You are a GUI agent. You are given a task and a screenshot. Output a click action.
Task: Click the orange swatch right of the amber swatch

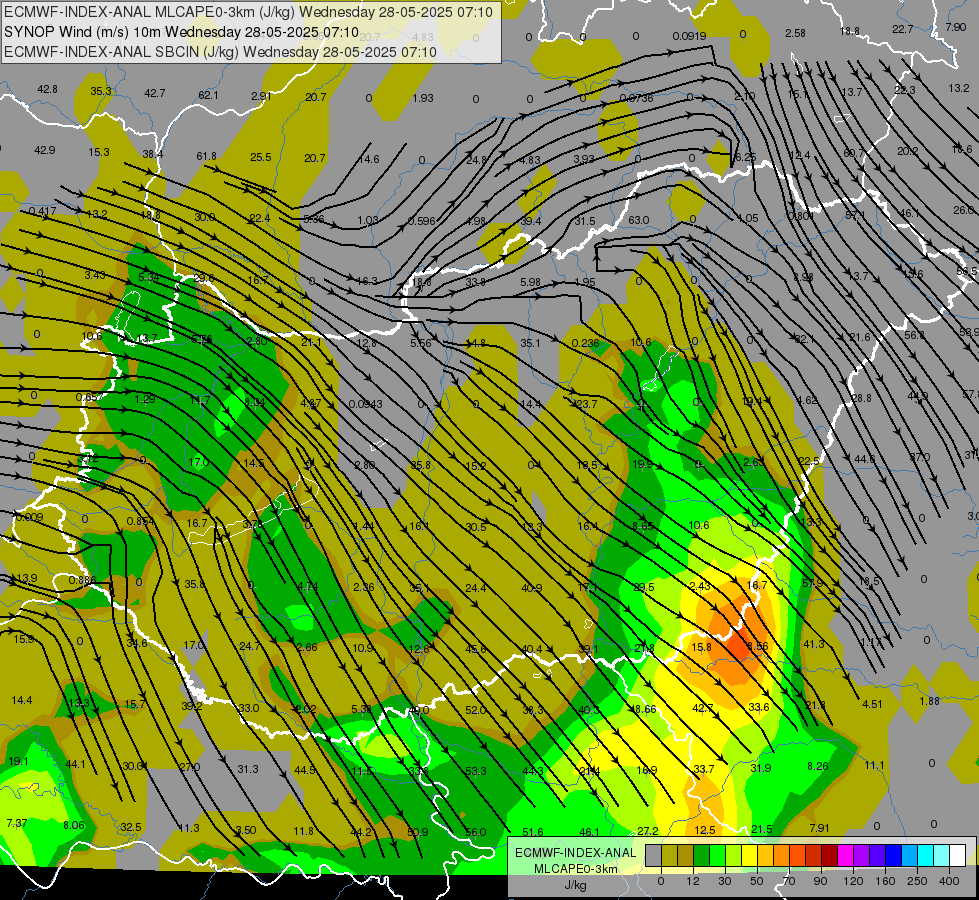pos(782,855)
